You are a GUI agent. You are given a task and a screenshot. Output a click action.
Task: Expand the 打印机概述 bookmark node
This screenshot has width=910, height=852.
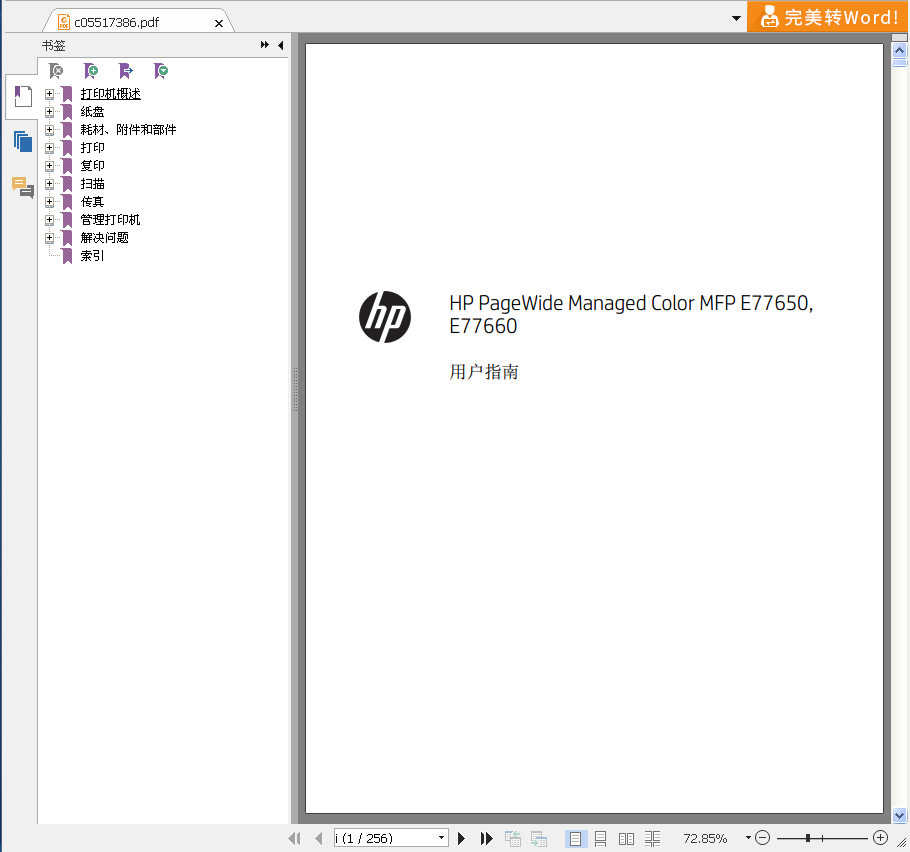pos(49,93)
